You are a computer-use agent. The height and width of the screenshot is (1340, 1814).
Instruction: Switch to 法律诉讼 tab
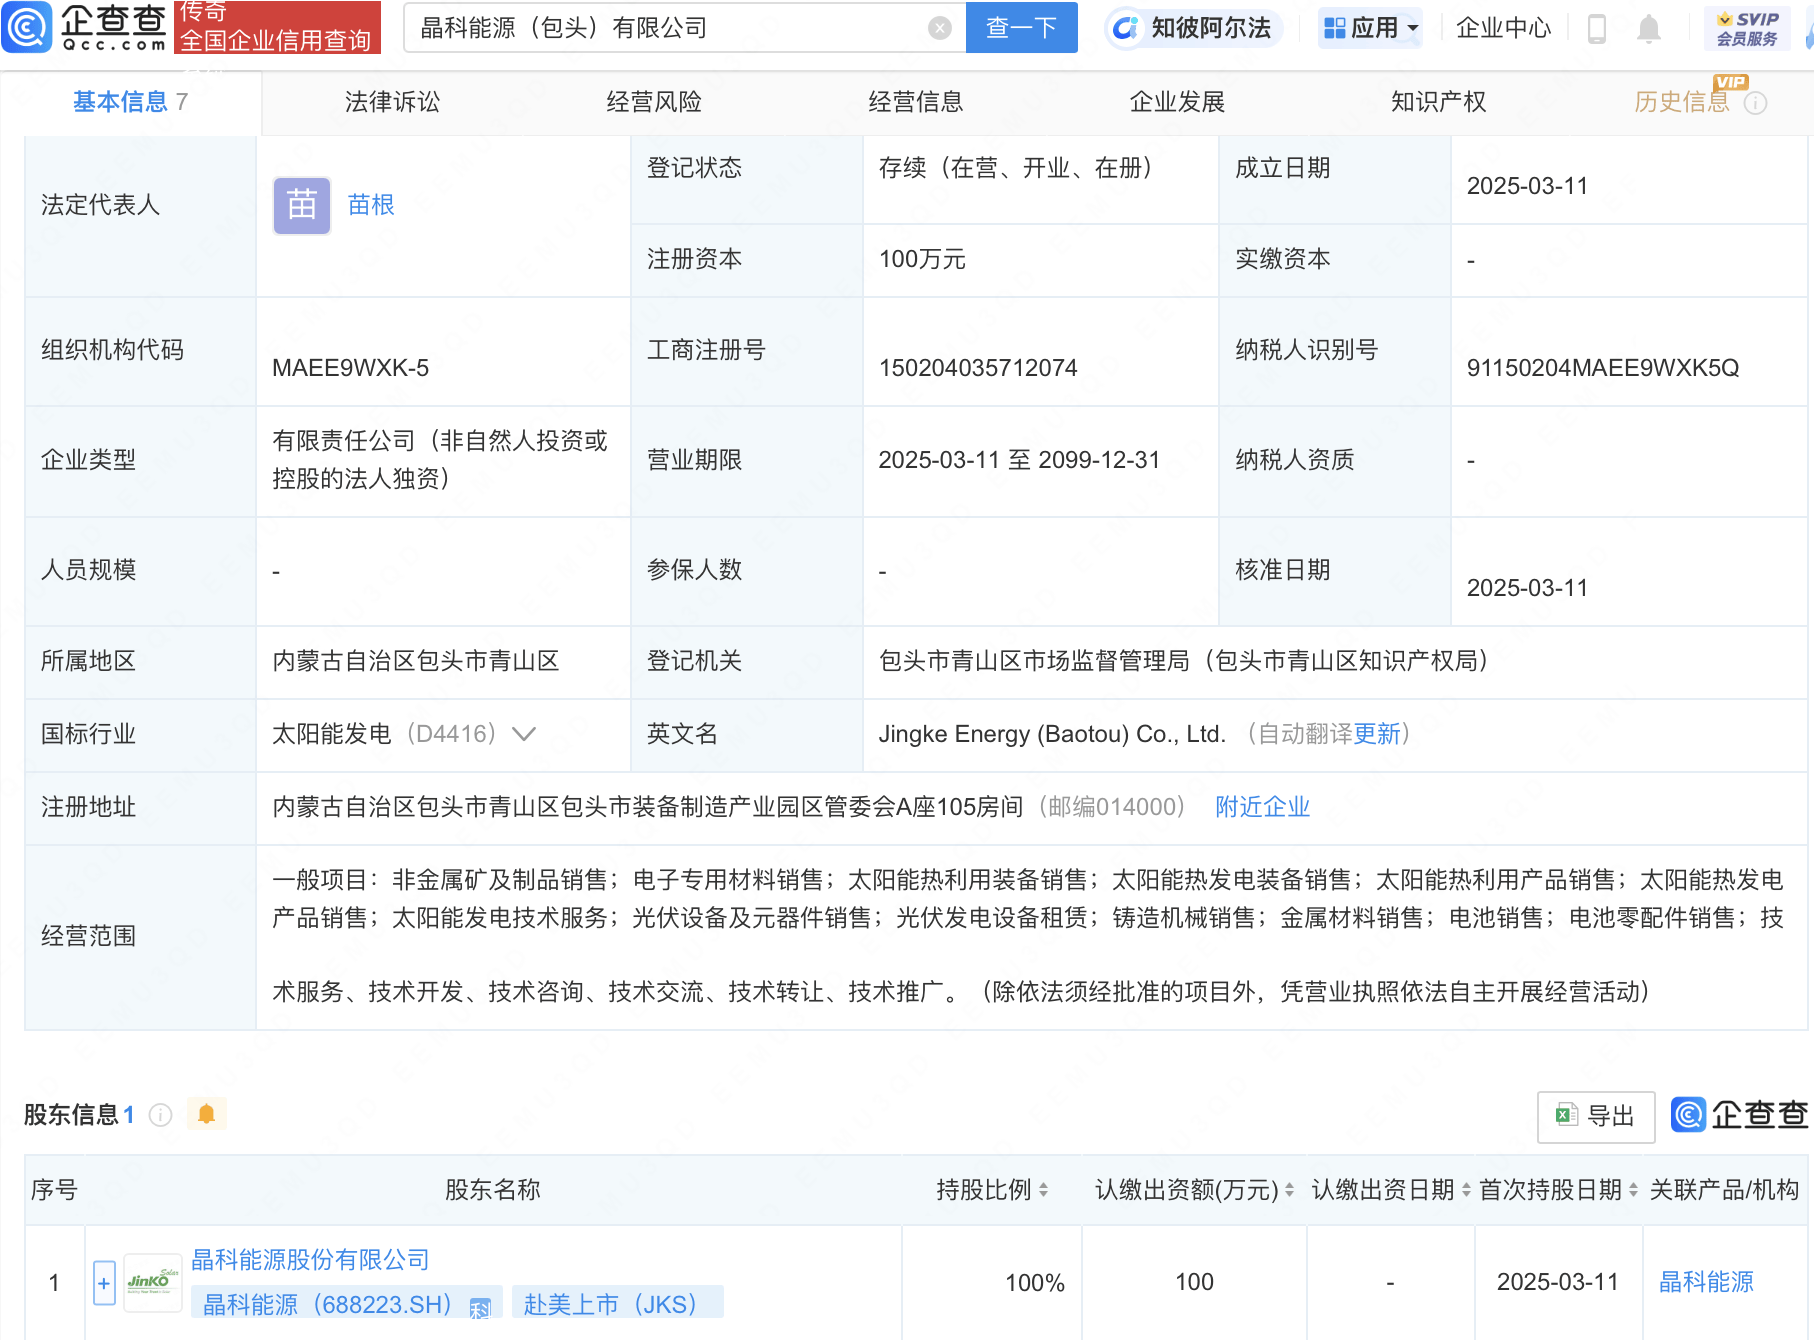point(392,102)
